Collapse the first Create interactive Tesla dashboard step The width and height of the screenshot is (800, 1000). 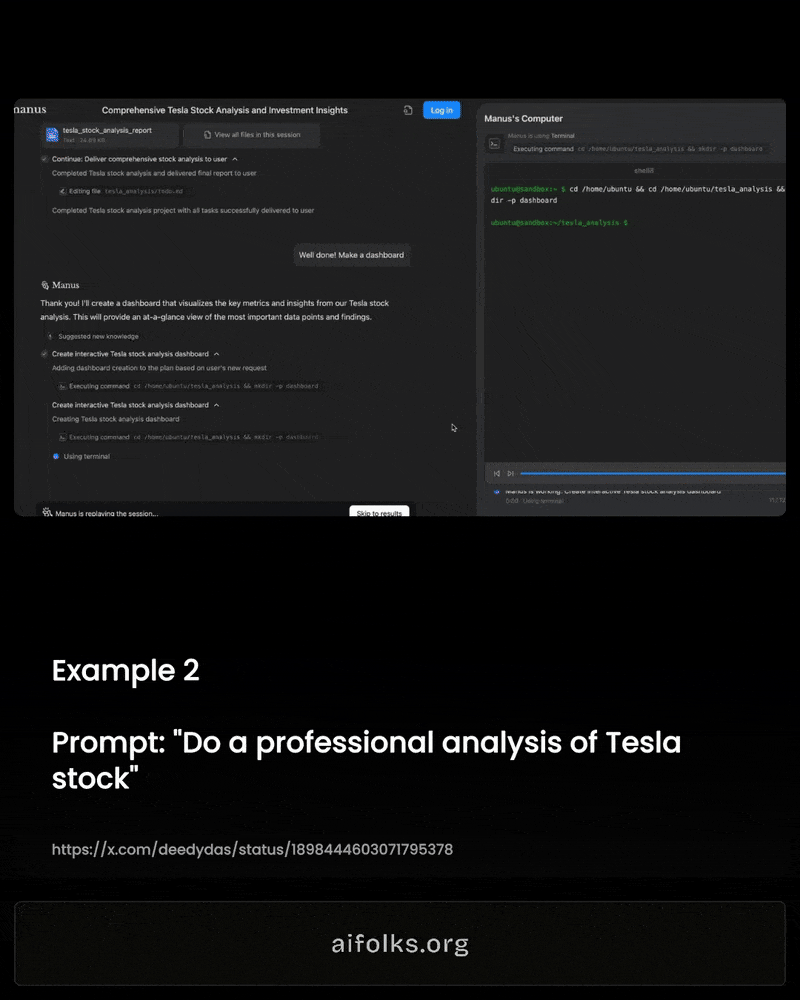click(x=217, y=354)
